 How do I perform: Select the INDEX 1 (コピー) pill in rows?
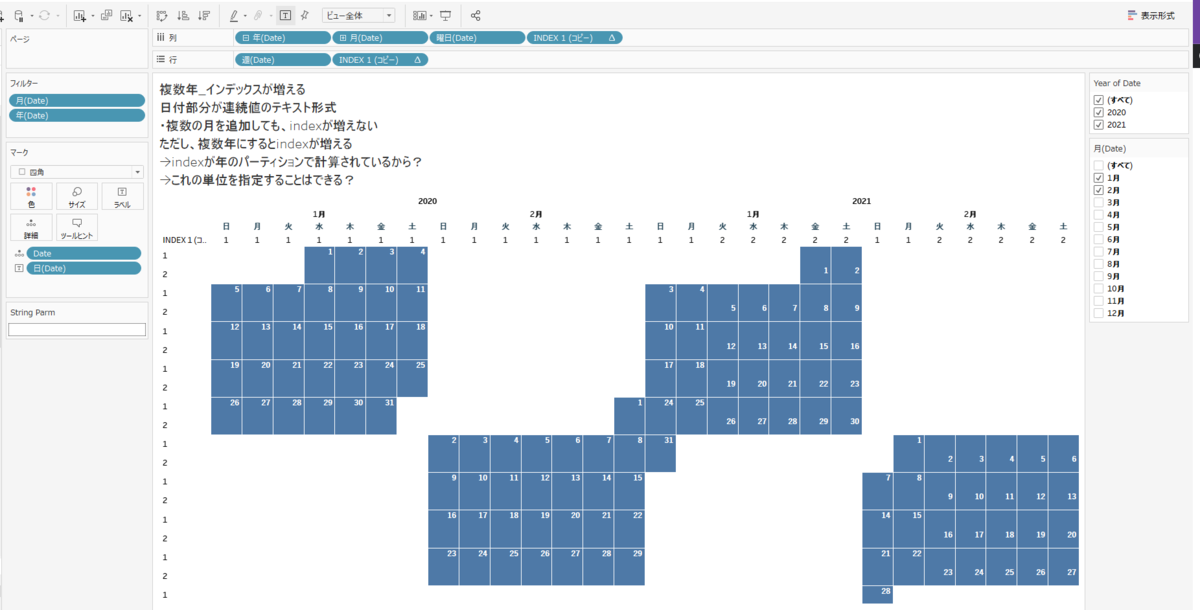point(380,60)
